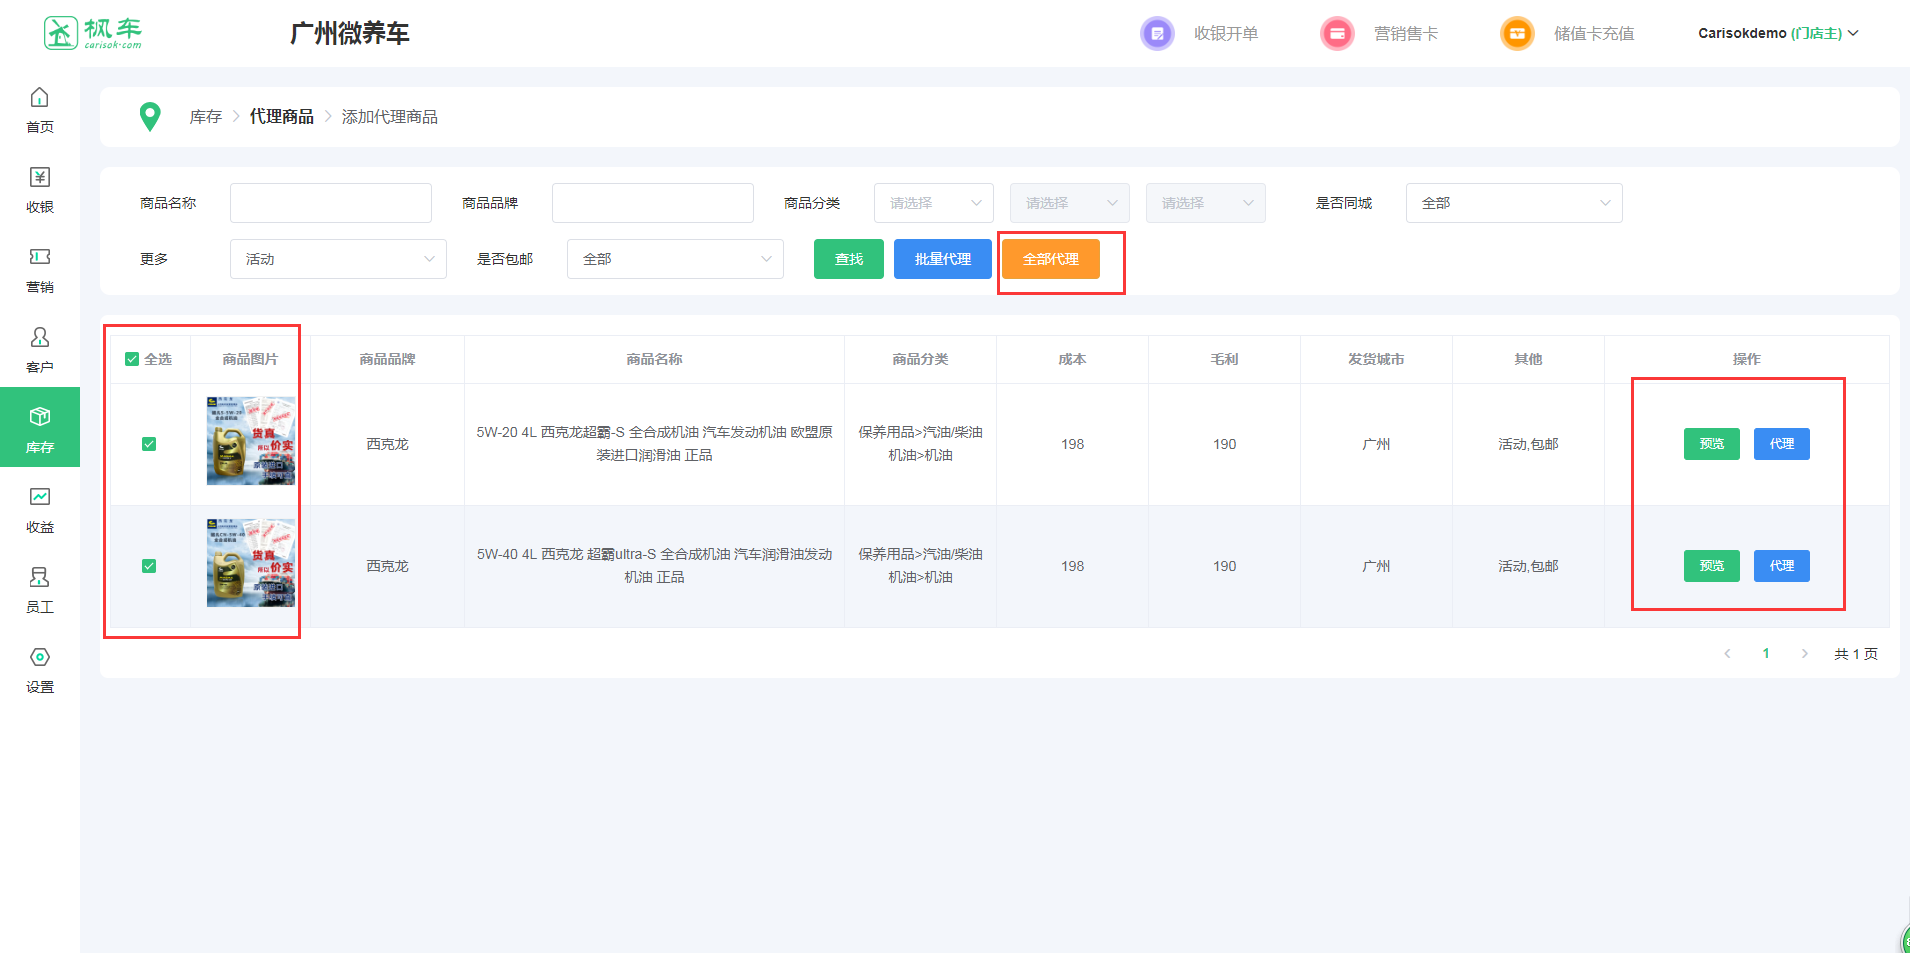The image size is (1910, 953).
Task: Open the 设置 settings icon in sidebar
Action: pyautogui.click(x=39, y=658)
